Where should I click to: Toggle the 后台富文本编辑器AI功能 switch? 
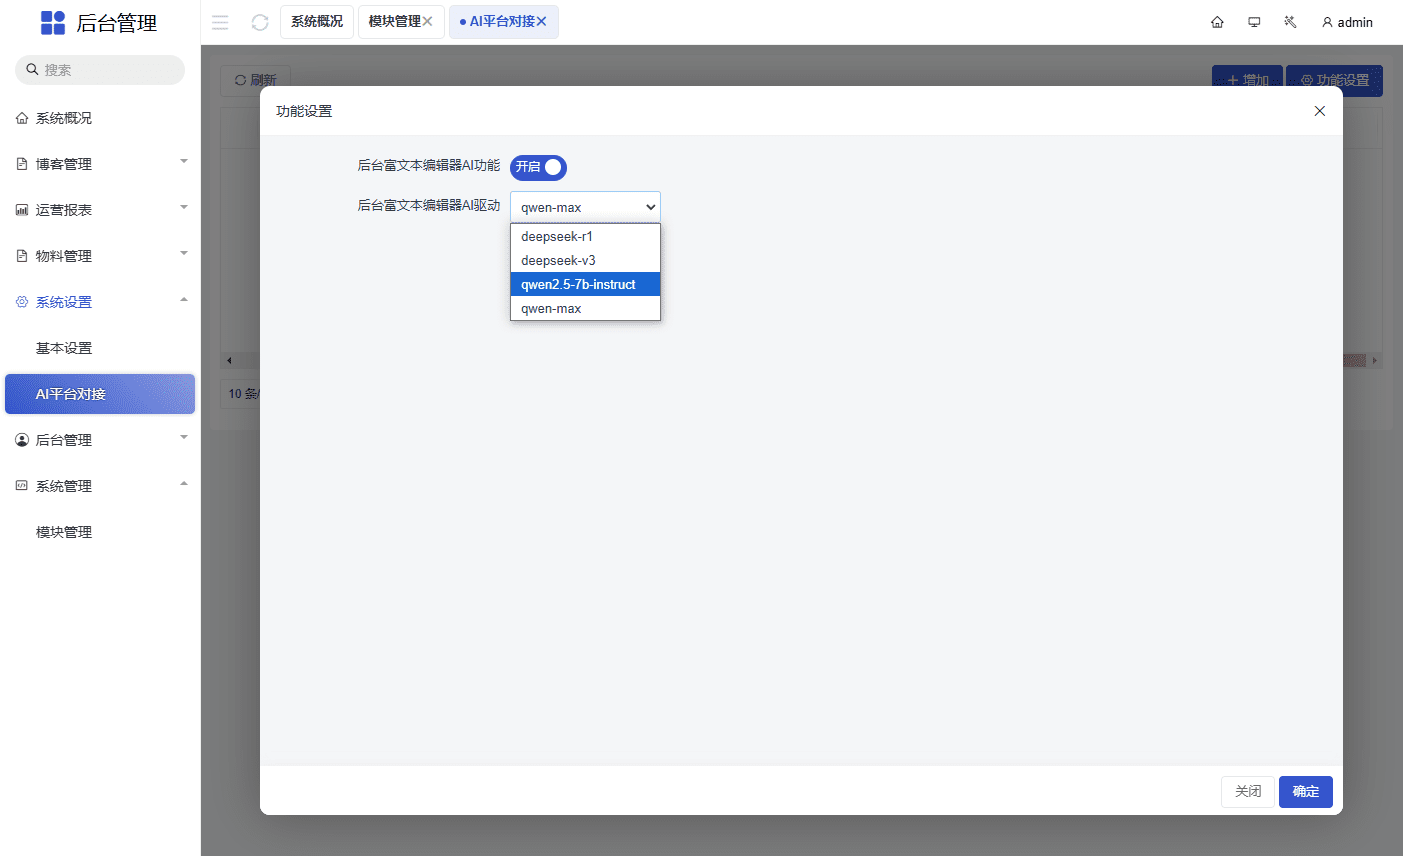click(x=538, y=167)
